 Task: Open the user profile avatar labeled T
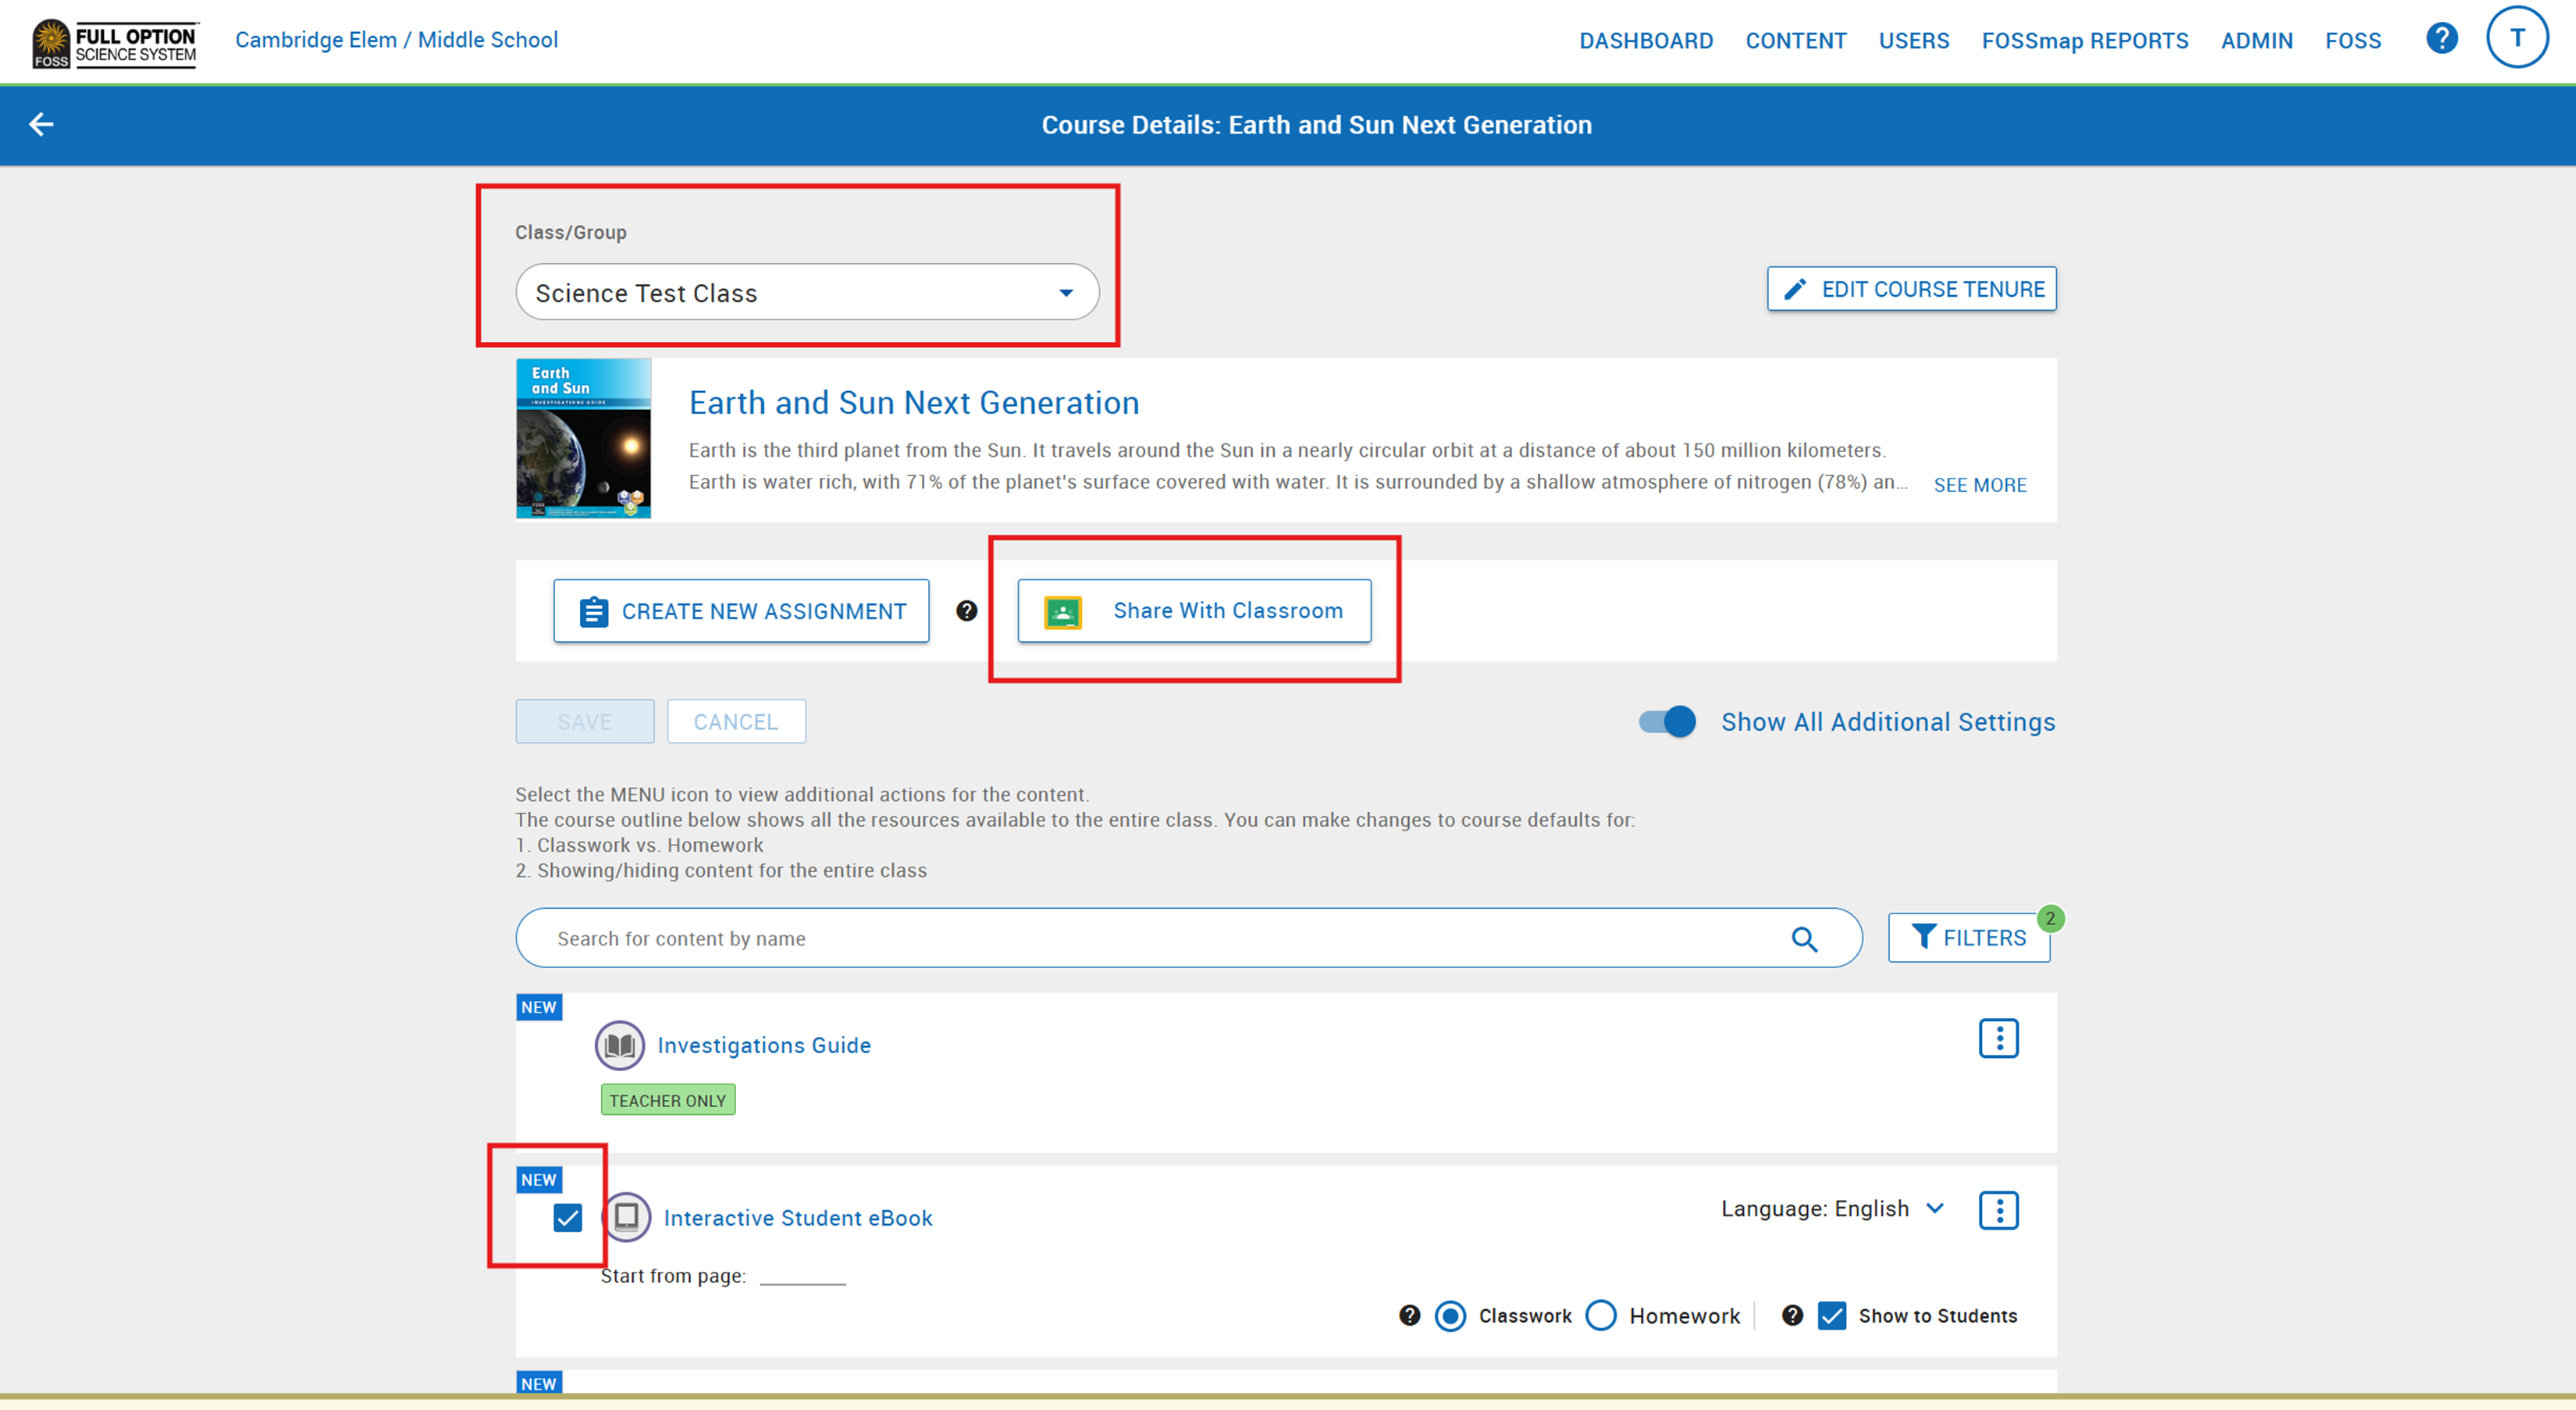coord(2517,38)
